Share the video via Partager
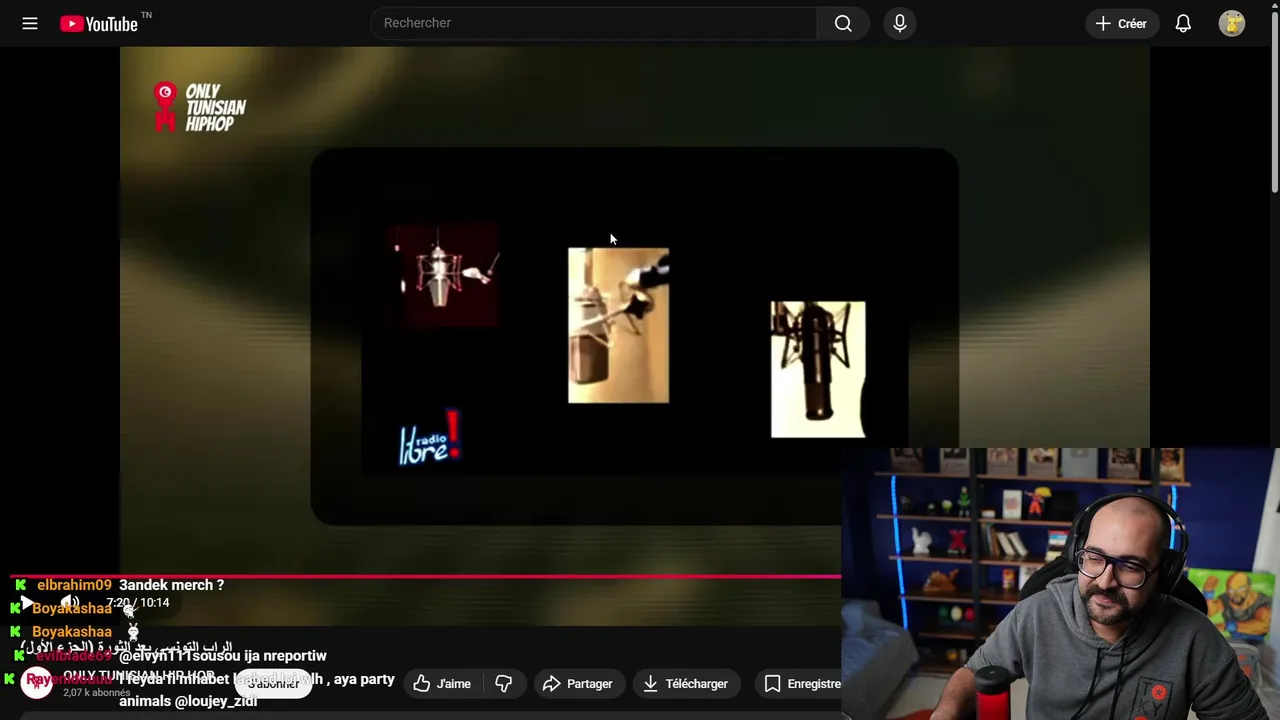This screenshot has height=720, width=1280. point(578,684)
